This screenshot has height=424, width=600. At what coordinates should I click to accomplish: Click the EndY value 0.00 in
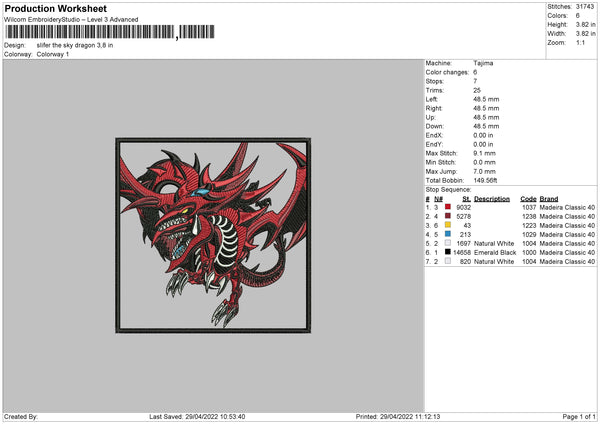pos(483,144)
